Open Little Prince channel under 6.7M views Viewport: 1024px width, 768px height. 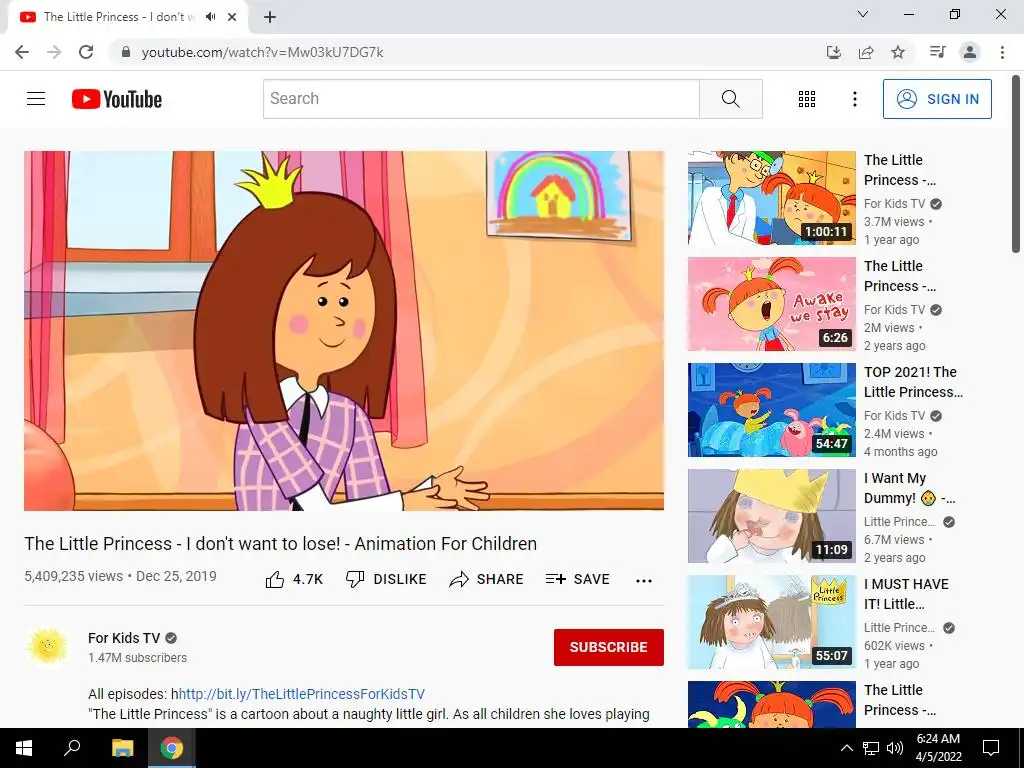point(899,522)
